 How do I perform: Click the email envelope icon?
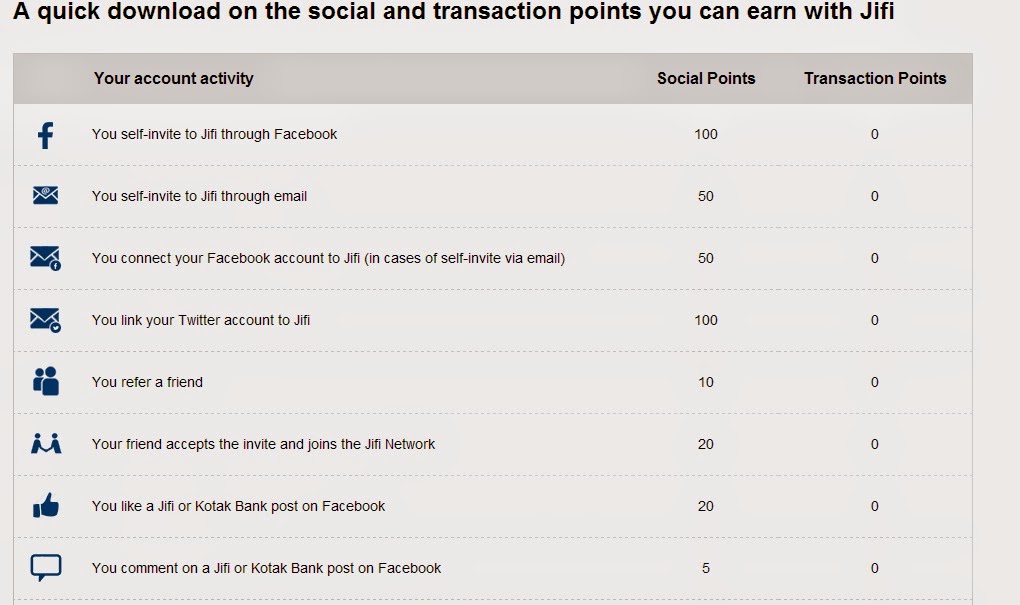point(45,196)
